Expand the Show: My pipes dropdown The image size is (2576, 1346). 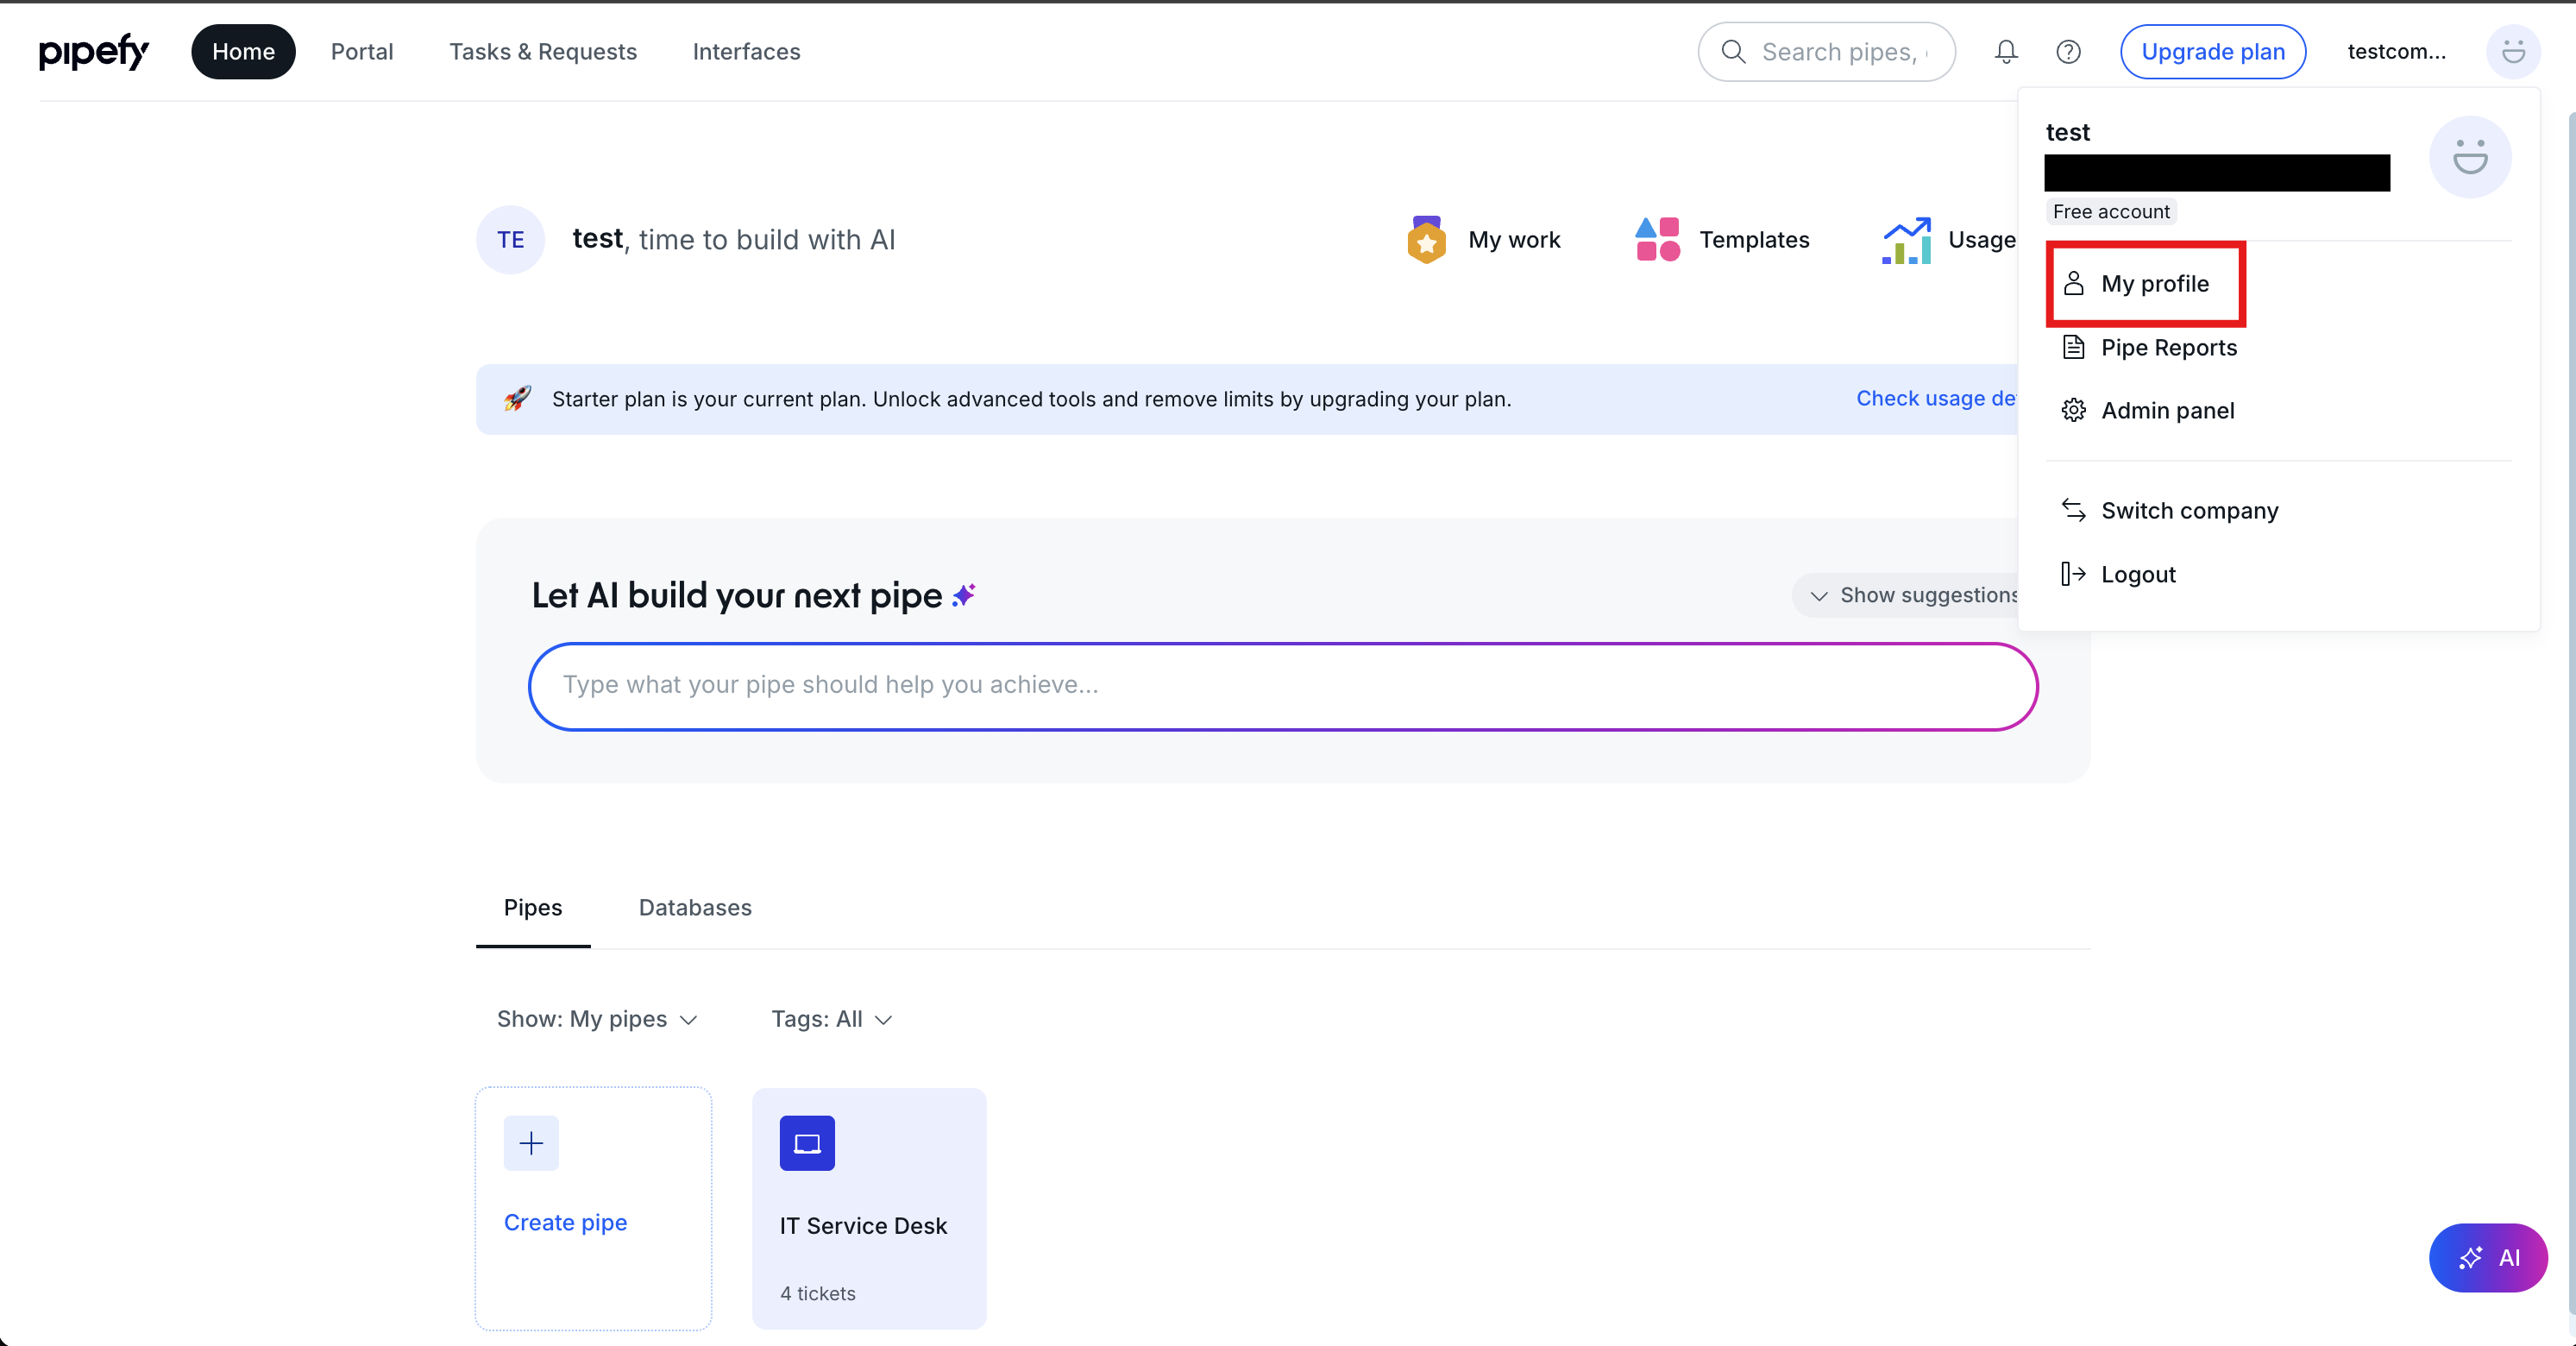pyautogui.click(x=597, y=1019)
